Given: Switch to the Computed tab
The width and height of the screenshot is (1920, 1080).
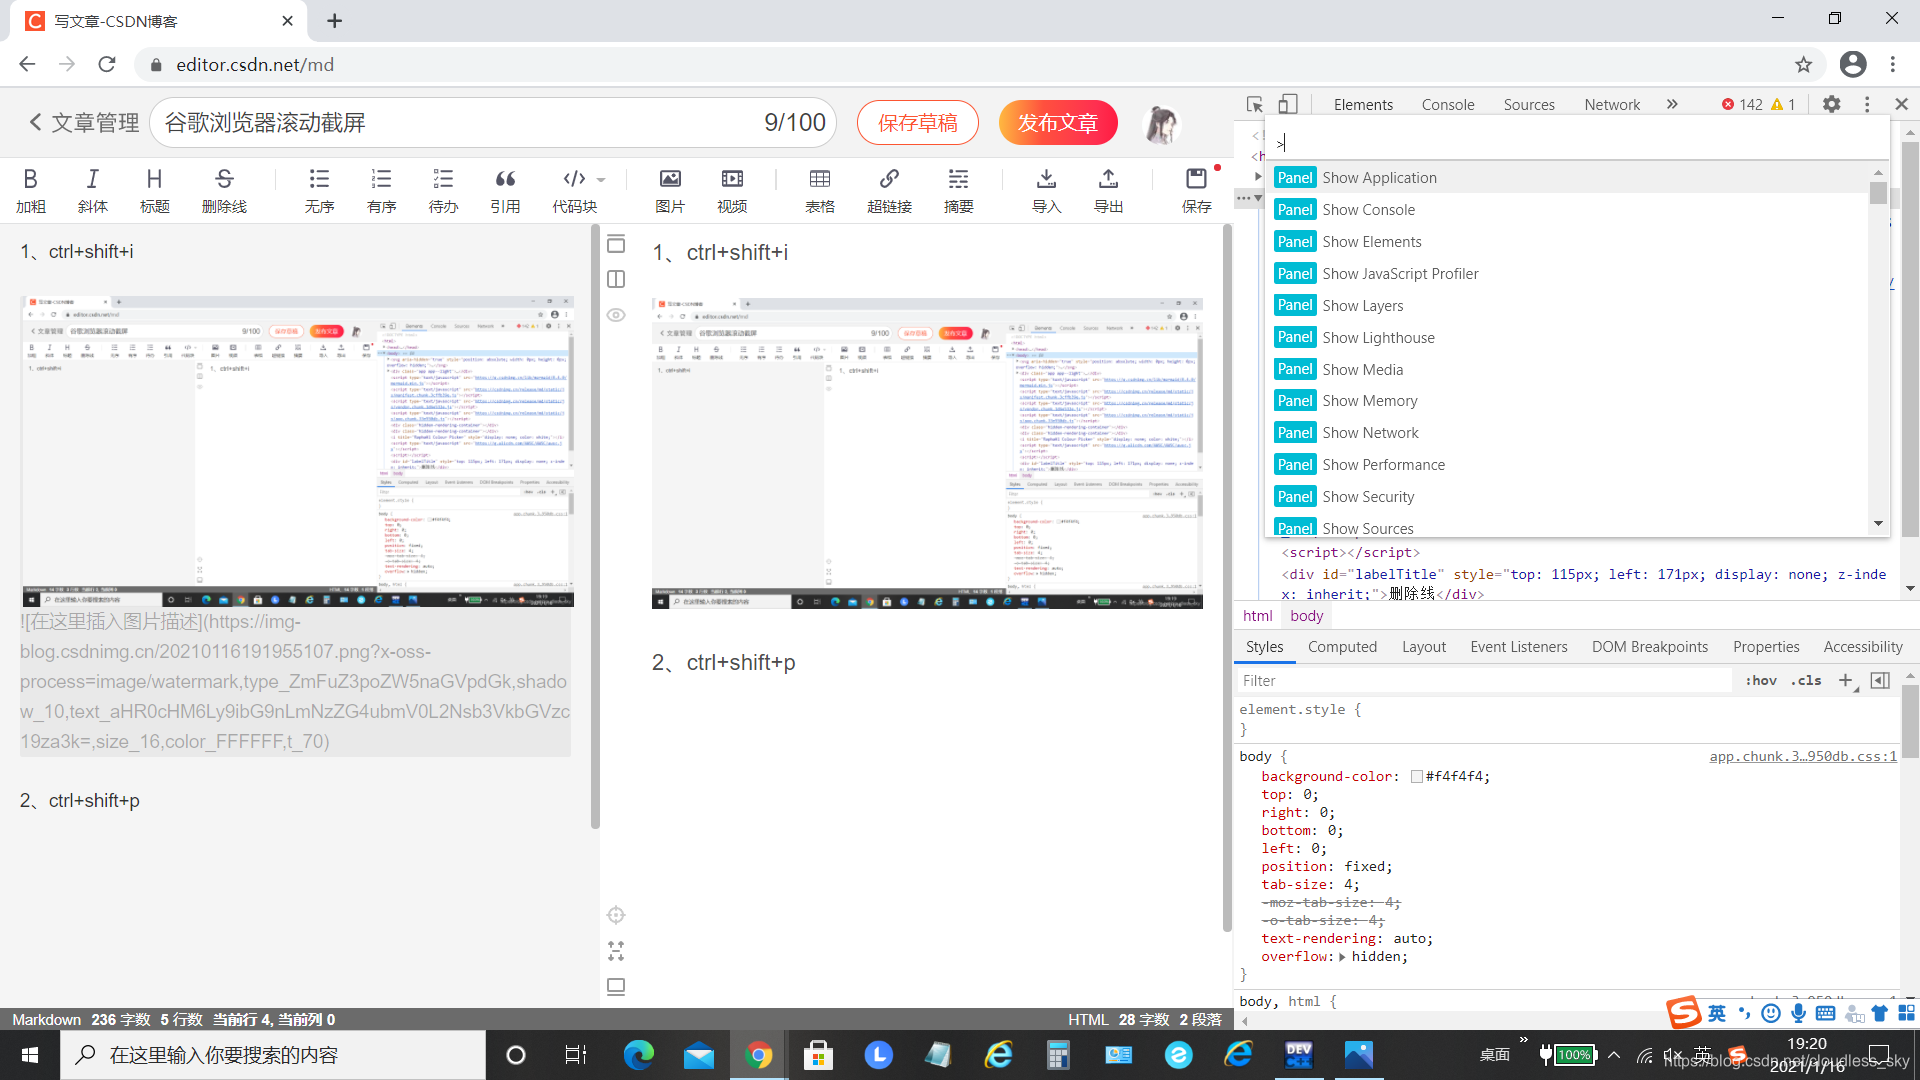Looking at the screenshot, I should click(x=1342, y=647).
